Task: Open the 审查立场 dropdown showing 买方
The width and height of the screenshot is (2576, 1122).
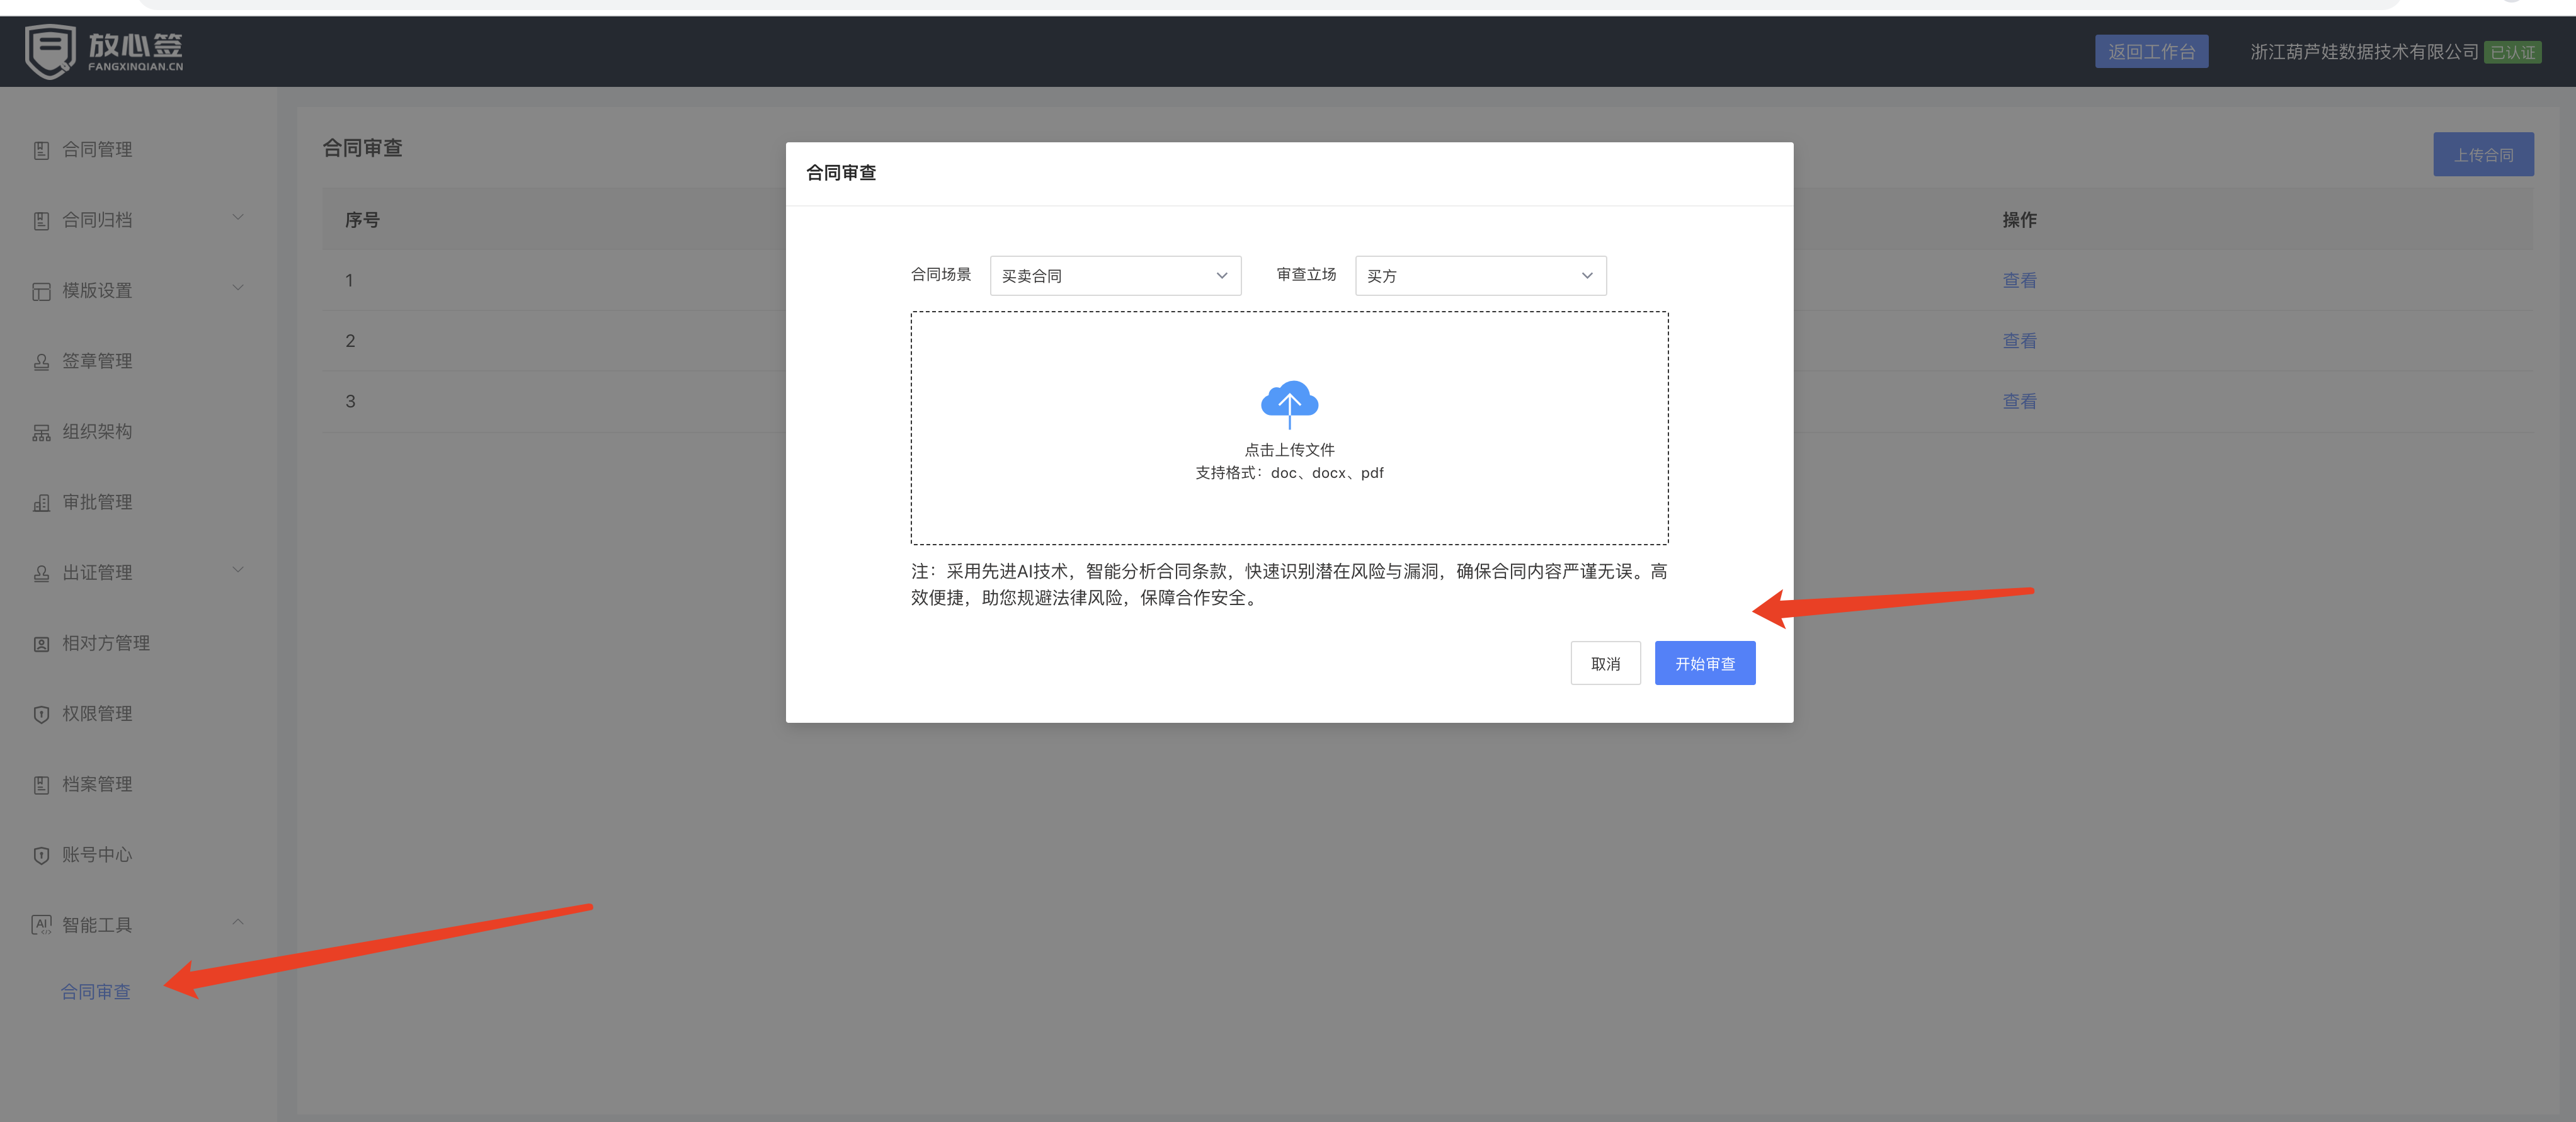Action: (x=1480, y=276)
